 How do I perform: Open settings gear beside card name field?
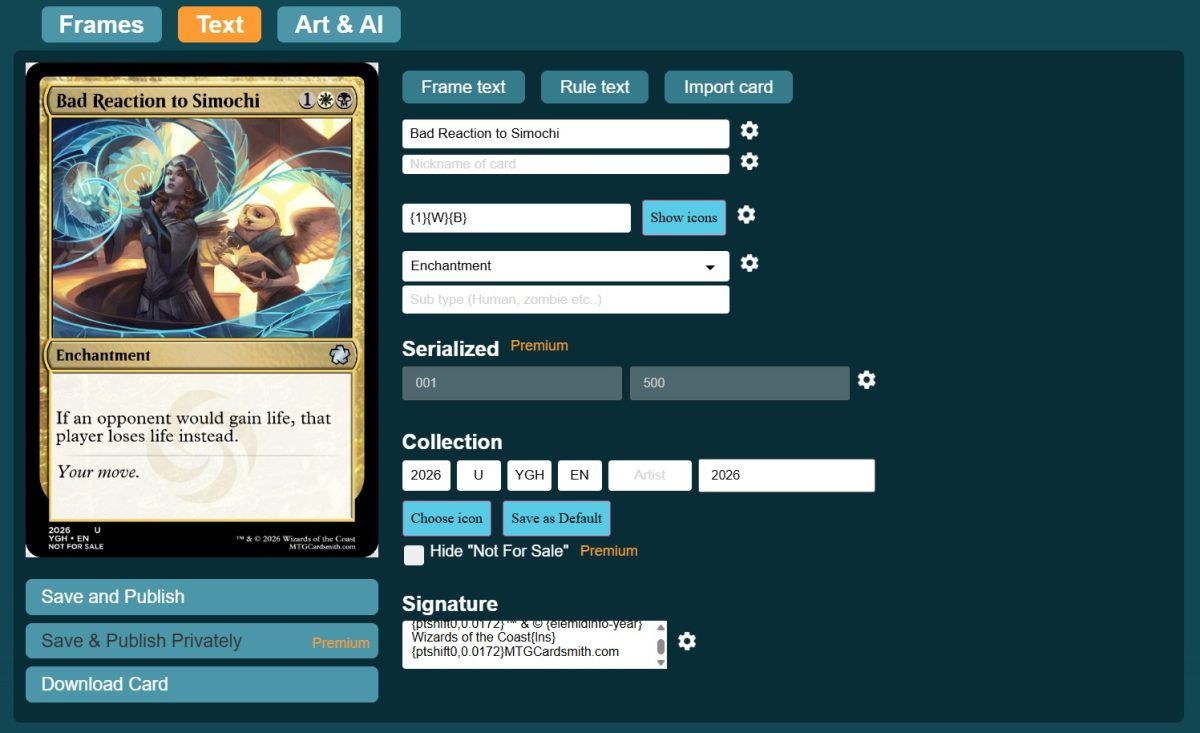[x=749, y=130]
